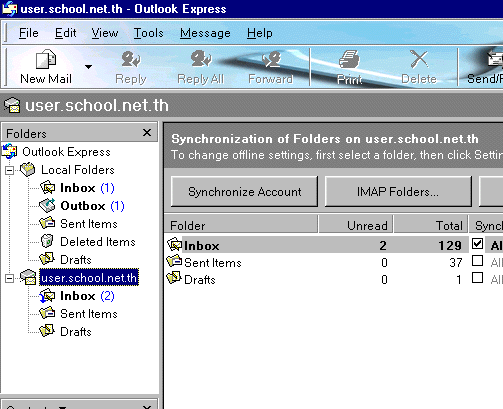Click the Reply All toolbar icon
Screen dimensions: 503x409
point(201,59)
